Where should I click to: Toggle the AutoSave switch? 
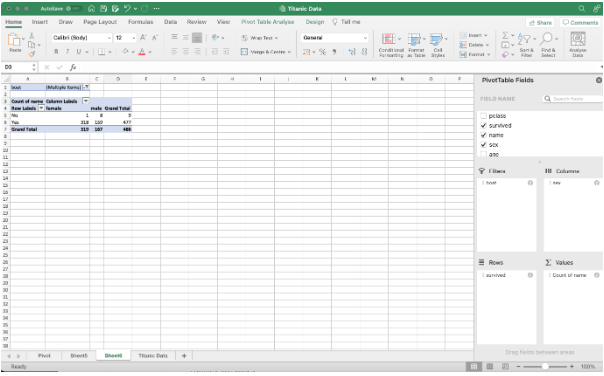coord(74,8)
